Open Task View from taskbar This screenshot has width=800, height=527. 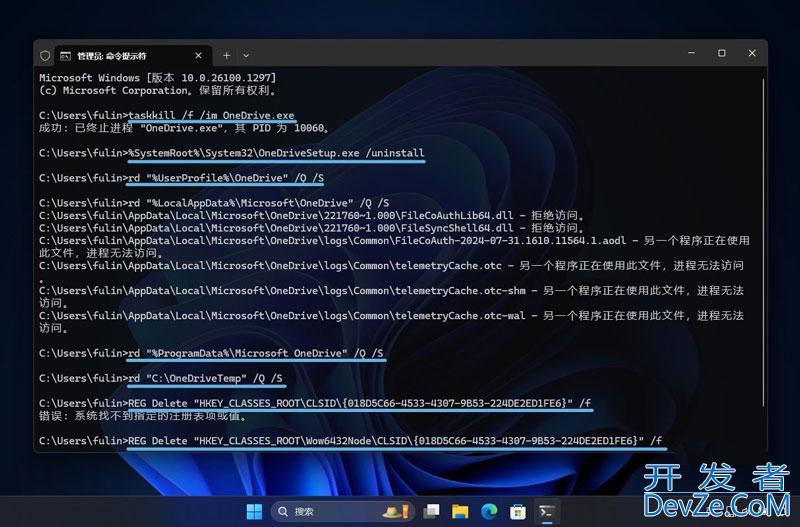432,511
